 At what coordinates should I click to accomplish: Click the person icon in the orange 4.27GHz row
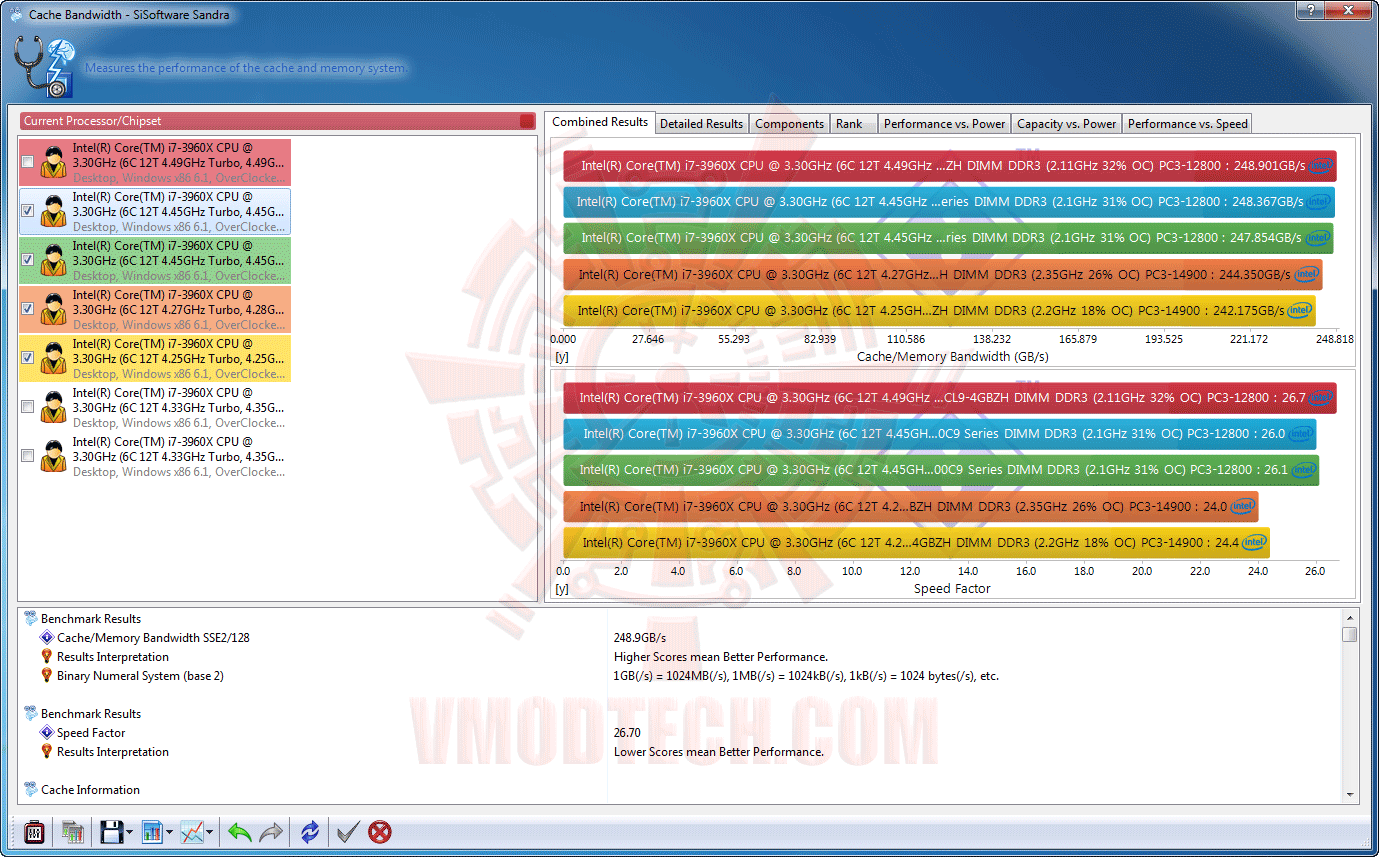[54, 309]
